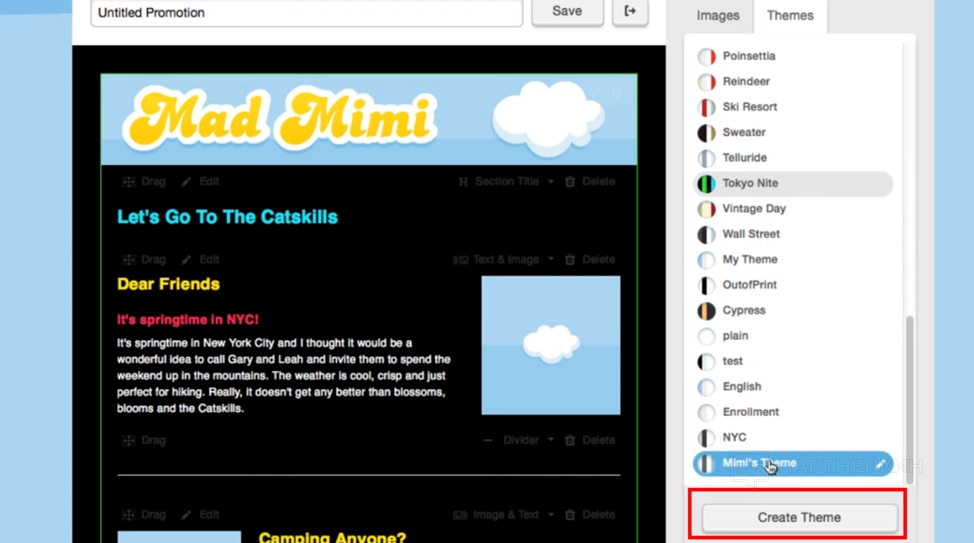
Task: Click the theme list vertical scrollbar
Action: 909,399
